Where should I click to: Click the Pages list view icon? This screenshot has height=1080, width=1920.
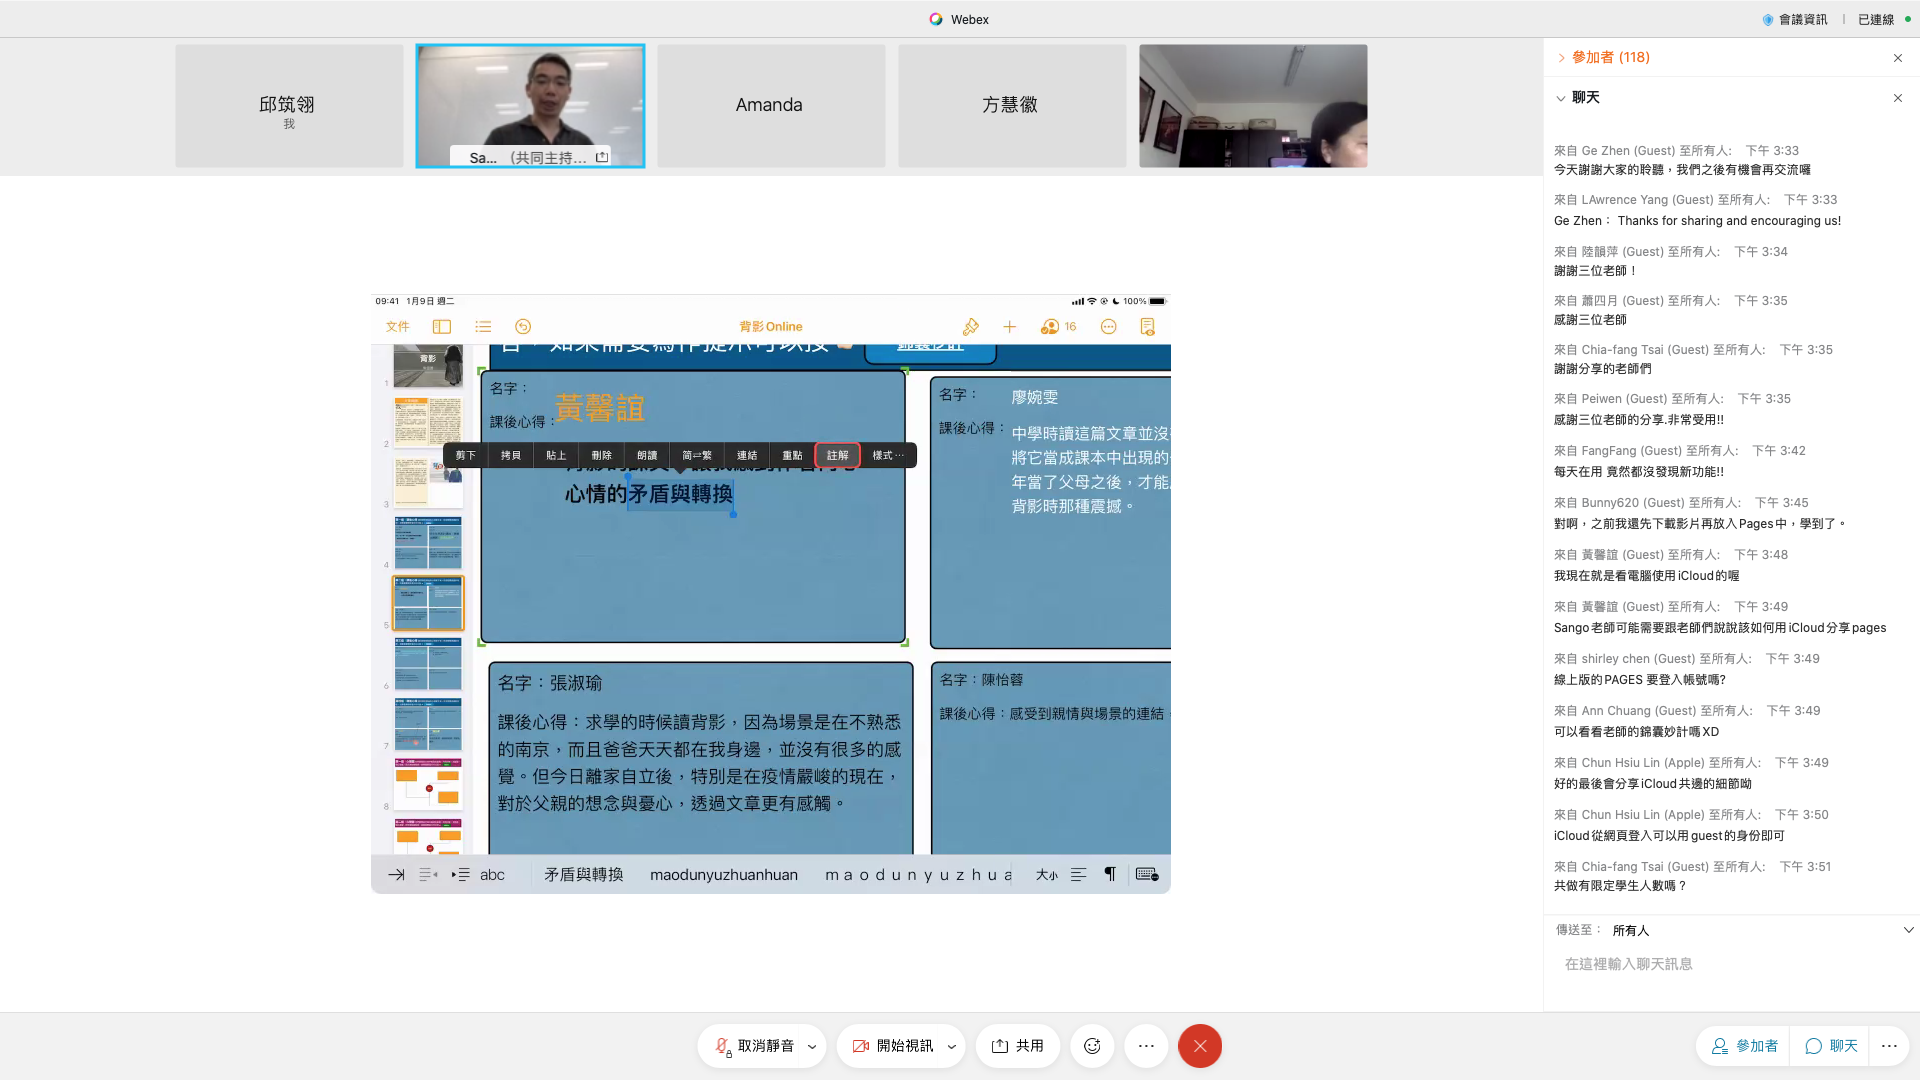coord(483,327)
